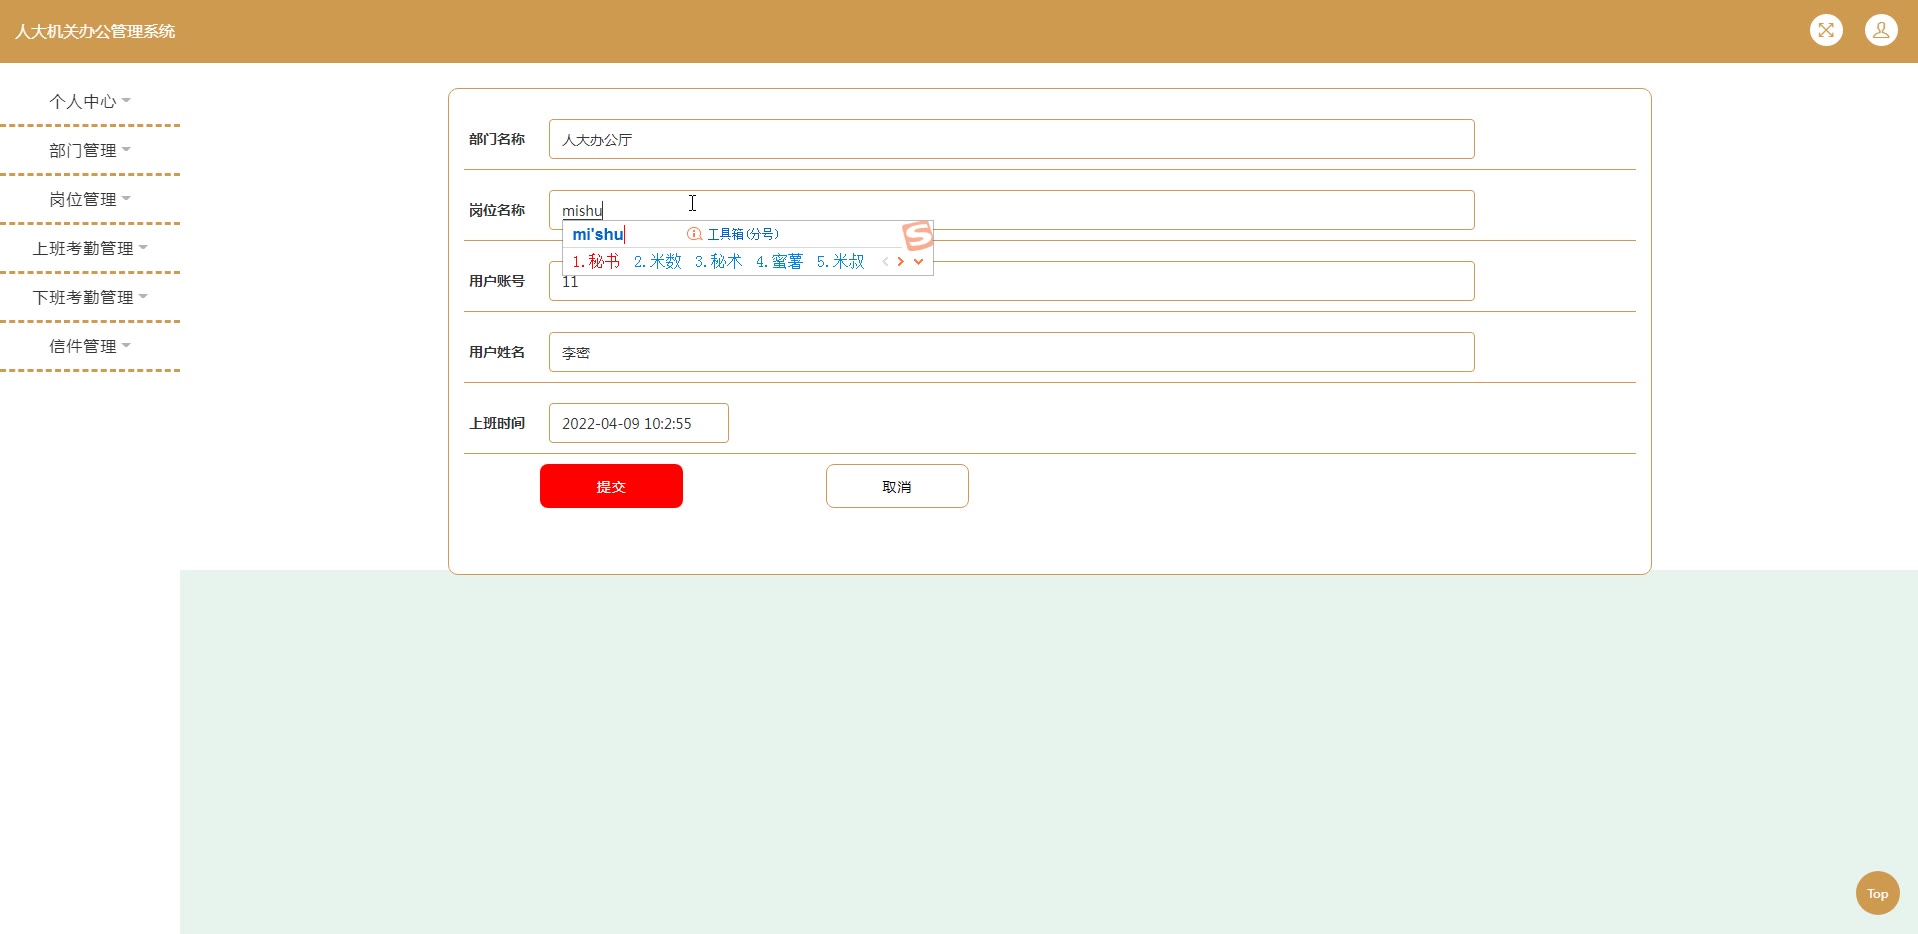Click the fullscreen toggle icon in header

(x=1826, y=30)
